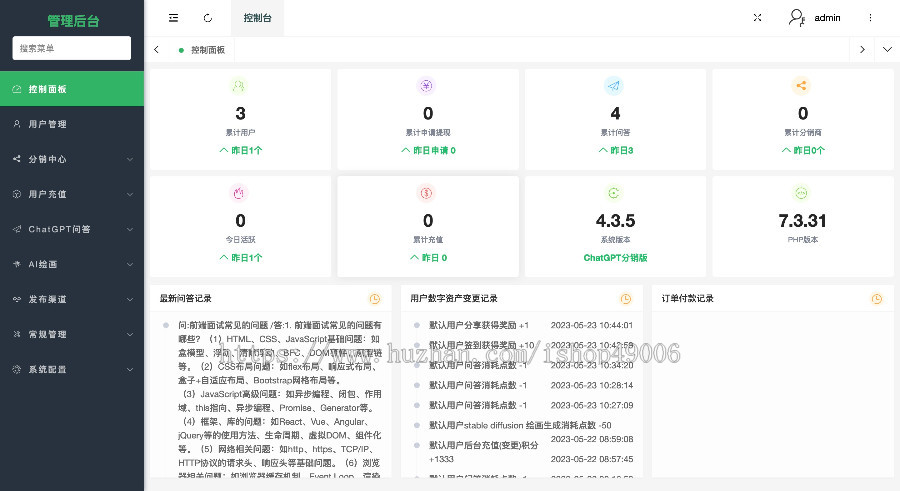
Task: Click the admin user avatar icon
Action: (x=796, y=18)
